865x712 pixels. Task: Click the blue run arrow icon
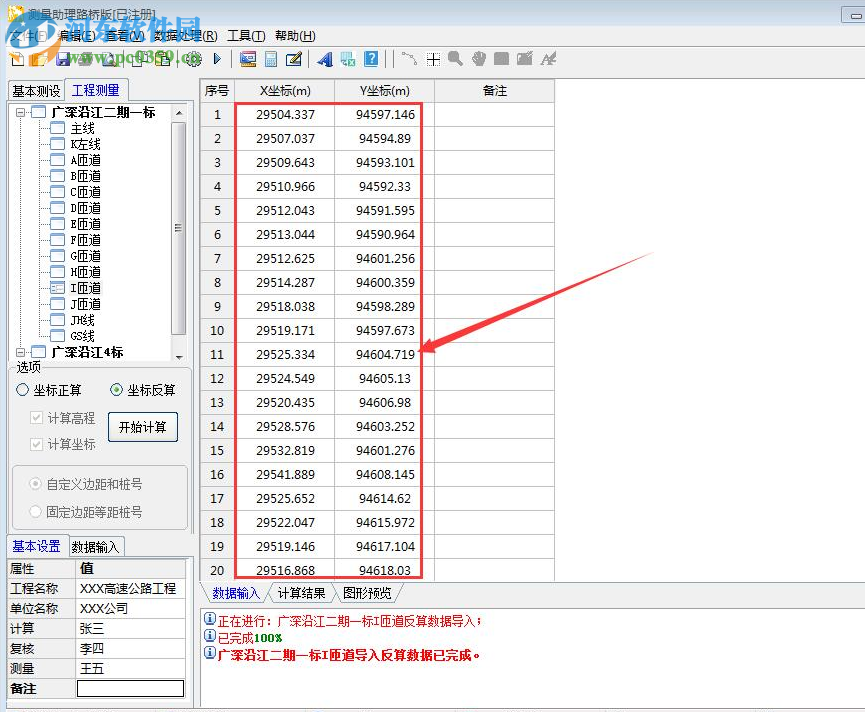point(215,59)
